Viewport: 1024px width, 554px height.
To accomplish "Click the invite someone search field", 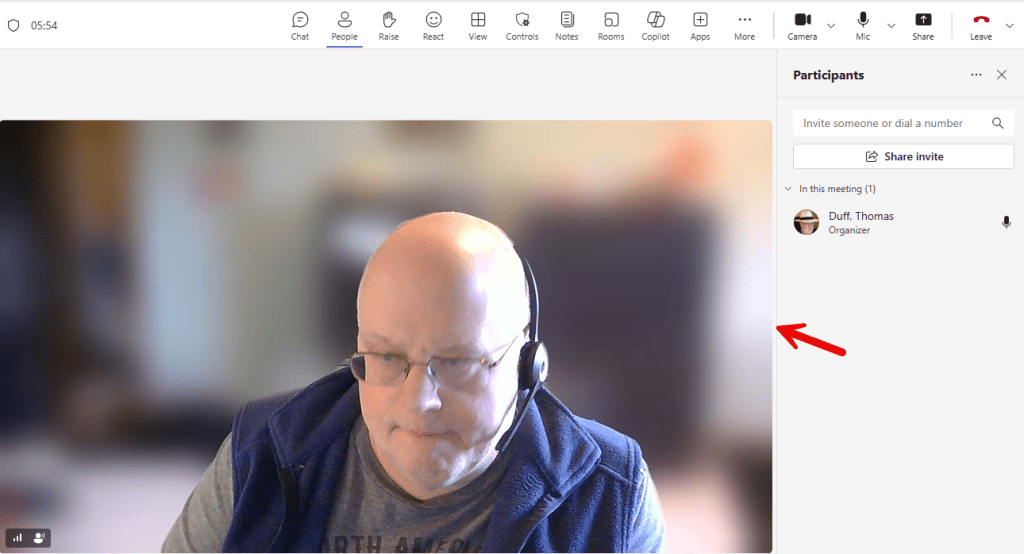I will [890, 123].
